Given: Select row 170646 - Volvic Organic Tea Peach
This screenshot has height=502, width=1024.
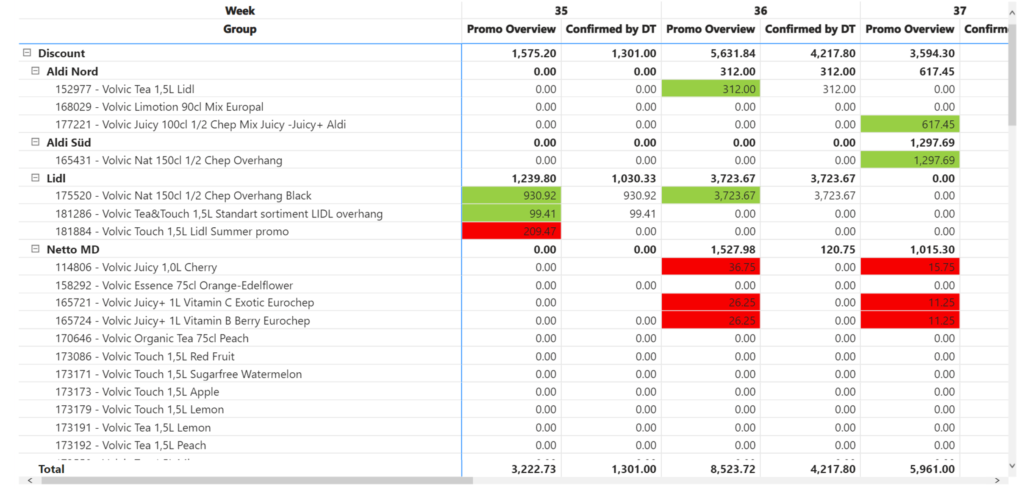Looking at the screenshot, I should (240, 338).
